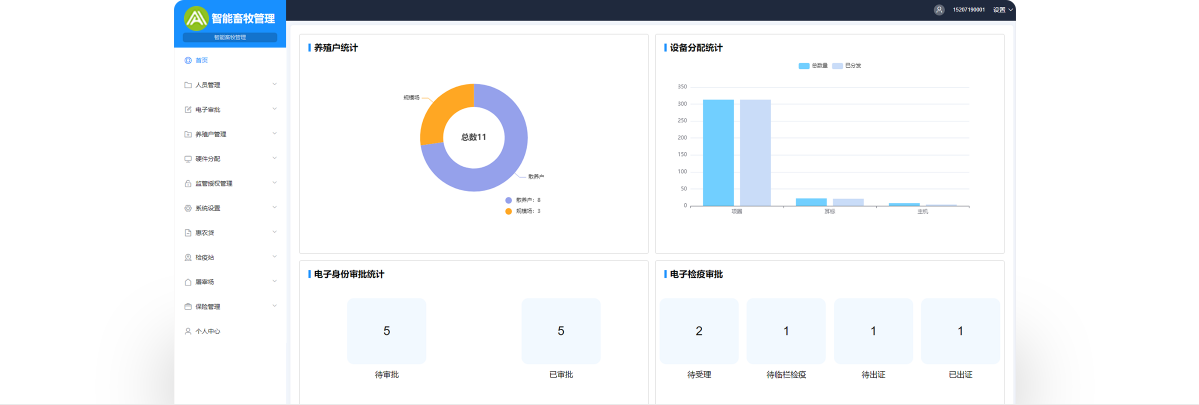
Task: Click the 待受理 card showing 2
Action: [x=699, y=331]
